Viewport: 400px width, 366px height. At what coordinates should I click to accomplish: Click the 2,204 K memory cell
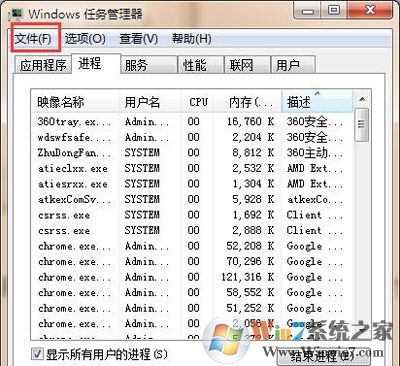[x=253, y=137]
